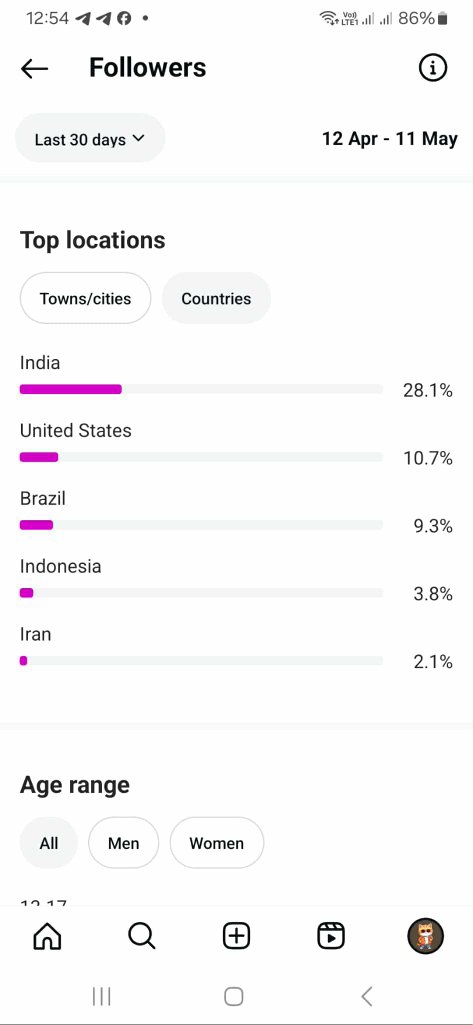This screenshot has height=1025, width=473.
Task: Tap the create new post plus icon
Action: (x=236, y=936)
